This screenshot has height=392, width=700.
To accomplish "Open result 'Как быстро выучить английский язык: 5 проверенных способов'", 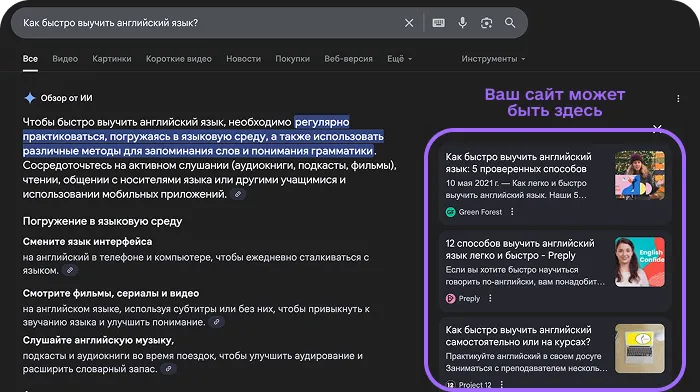I will (518, 163).
